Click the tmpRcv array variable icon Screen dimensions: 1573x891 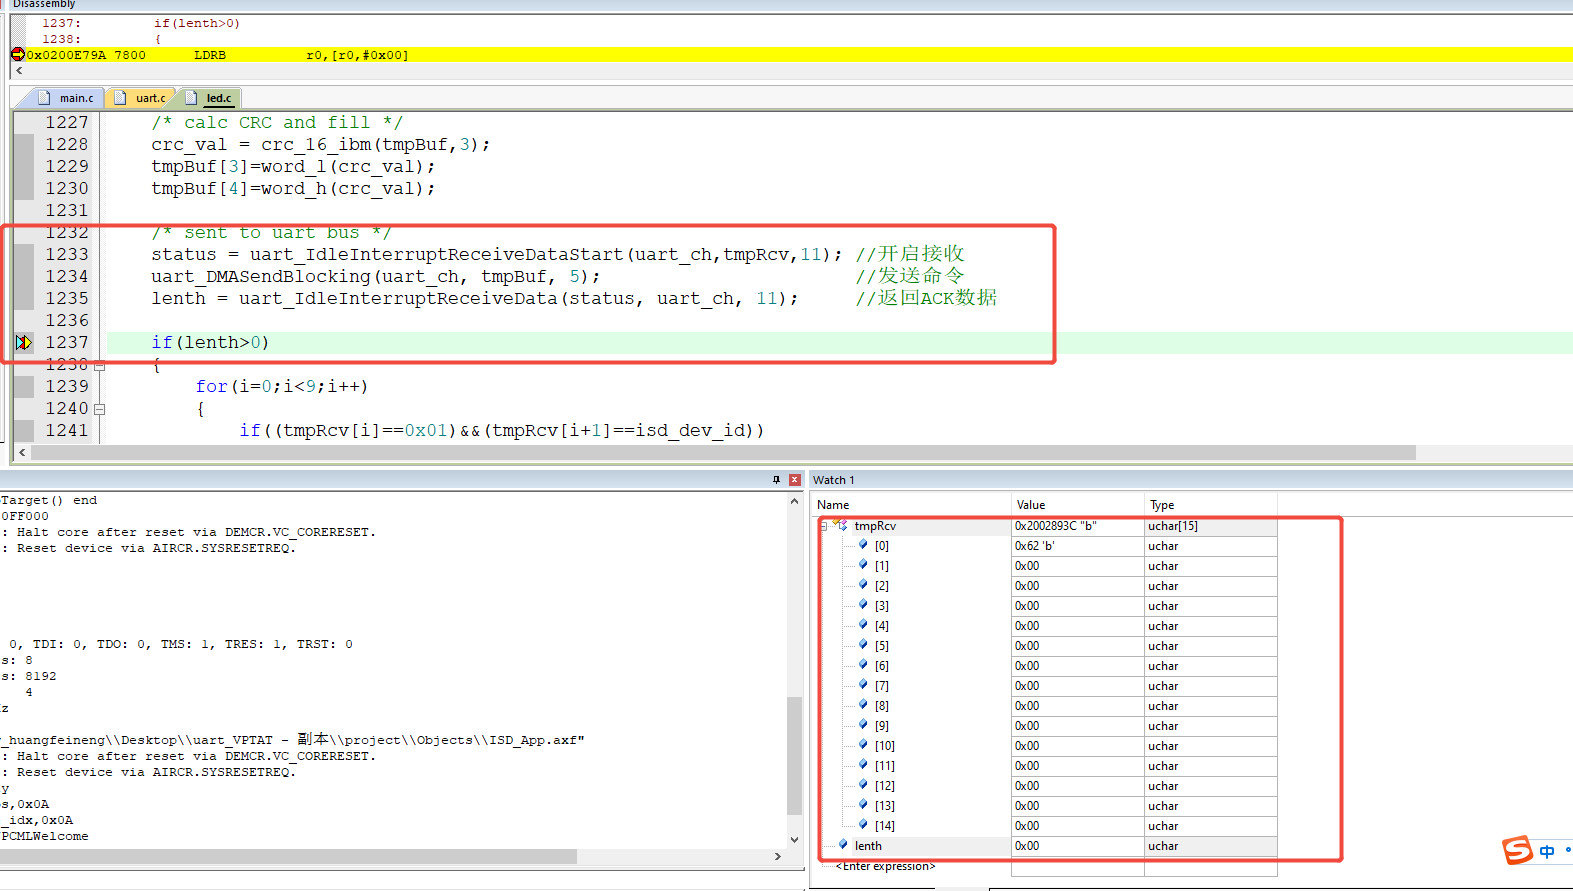[x=842, y=525]
